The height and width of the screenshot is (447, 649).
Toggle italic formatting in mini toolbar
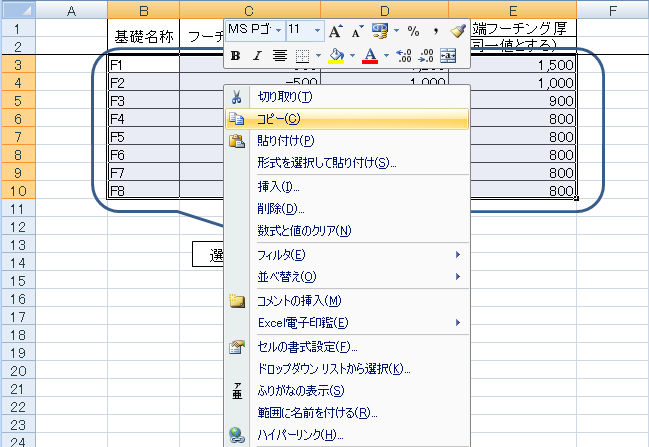click(x=257, y=55)
